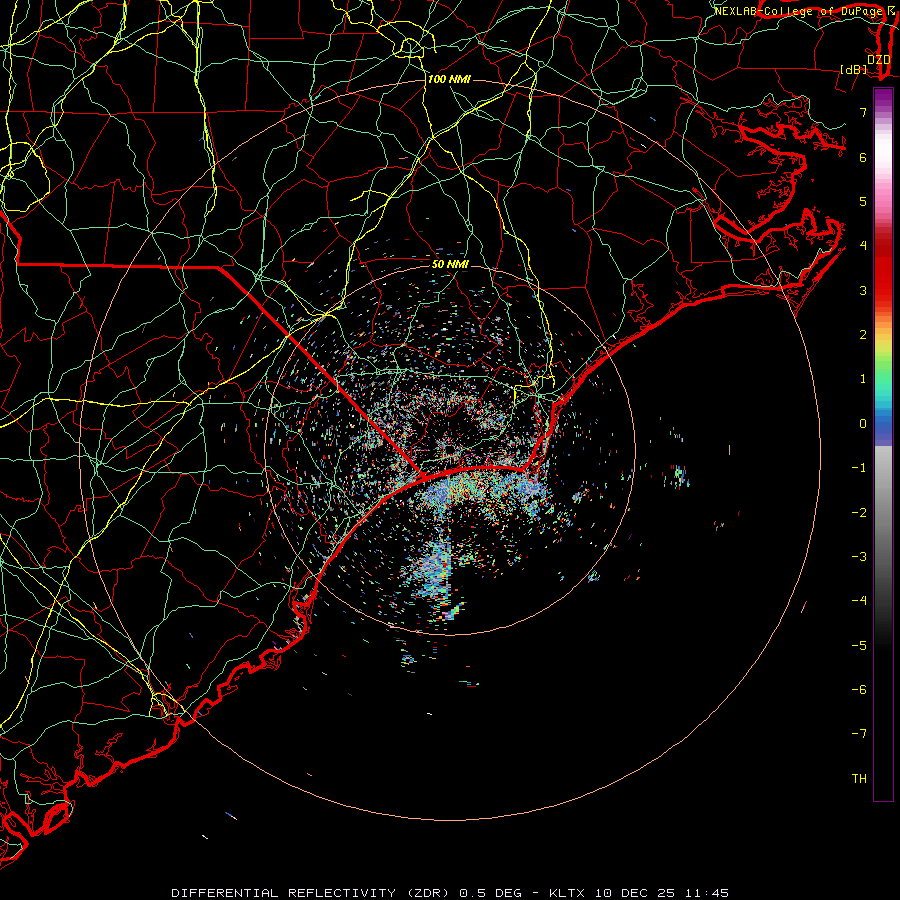Select the DZD legend title
900x900 pixels.
click(x=878, y=60)
